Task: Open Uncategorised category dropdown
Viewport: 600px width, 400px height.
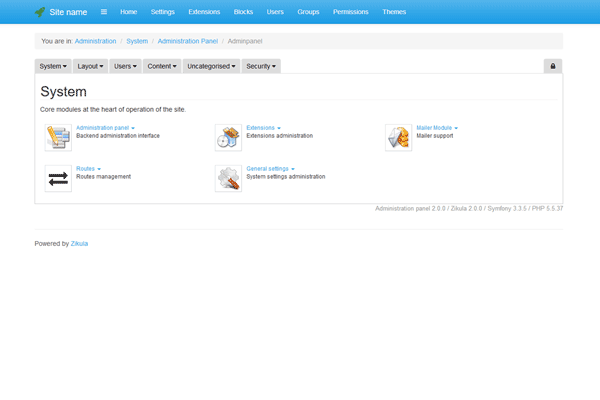Action: (211, 66)
